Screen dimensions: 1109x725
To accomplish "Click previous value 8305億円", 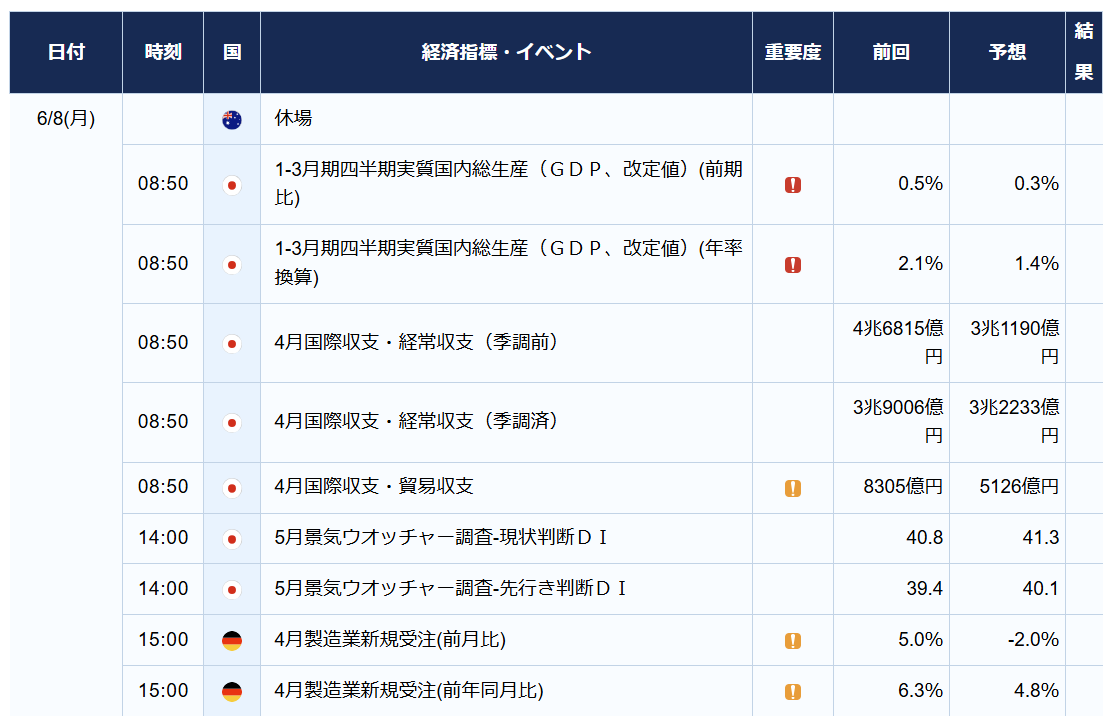I will (903, 487).
